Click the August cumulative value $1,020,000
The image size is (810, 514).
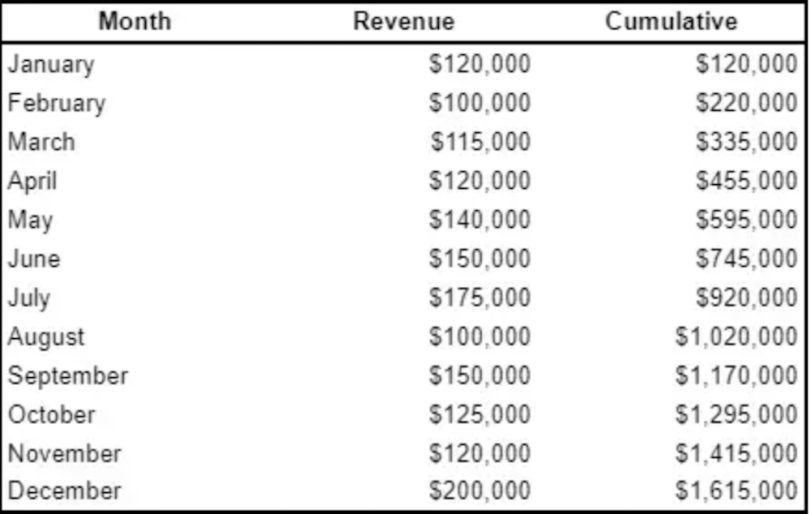[736, 337]
